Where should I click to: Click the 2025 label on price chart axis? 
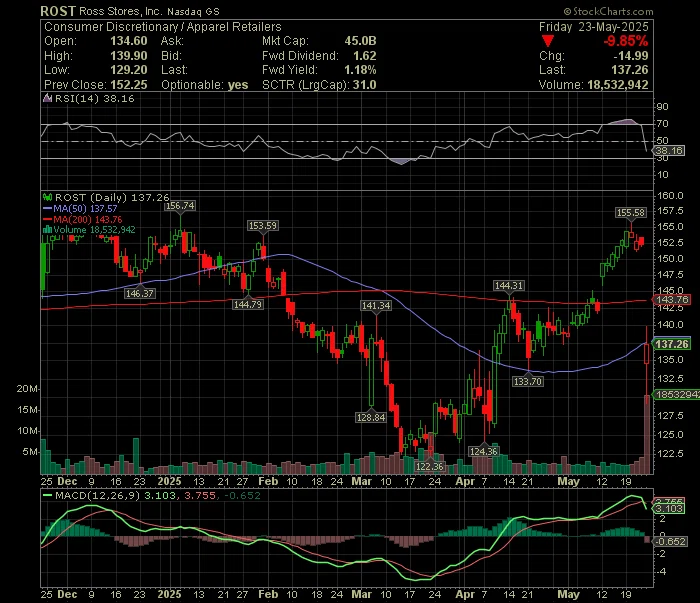click(170, 482)
